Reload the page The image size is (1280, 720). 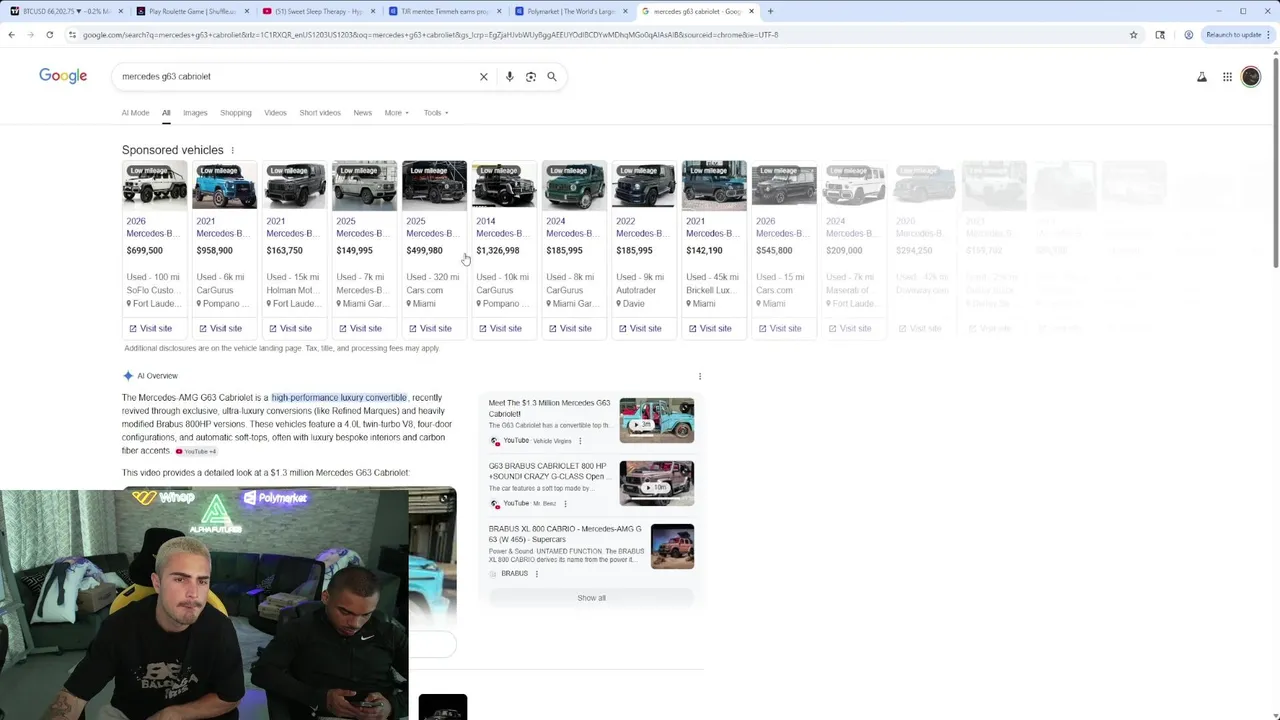[x=50, y=35]
